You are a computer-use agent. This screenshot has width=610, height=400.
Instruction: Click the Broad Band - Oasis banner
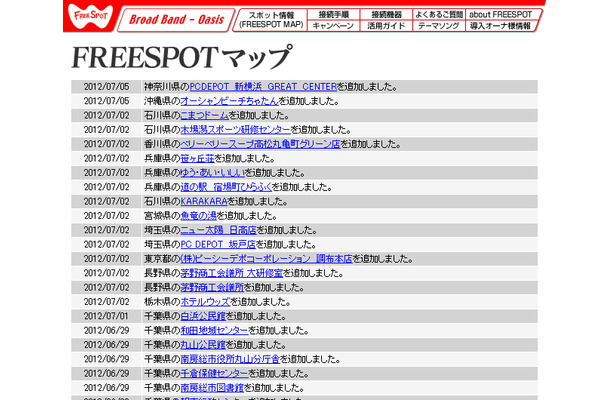(x=175, y=20)
